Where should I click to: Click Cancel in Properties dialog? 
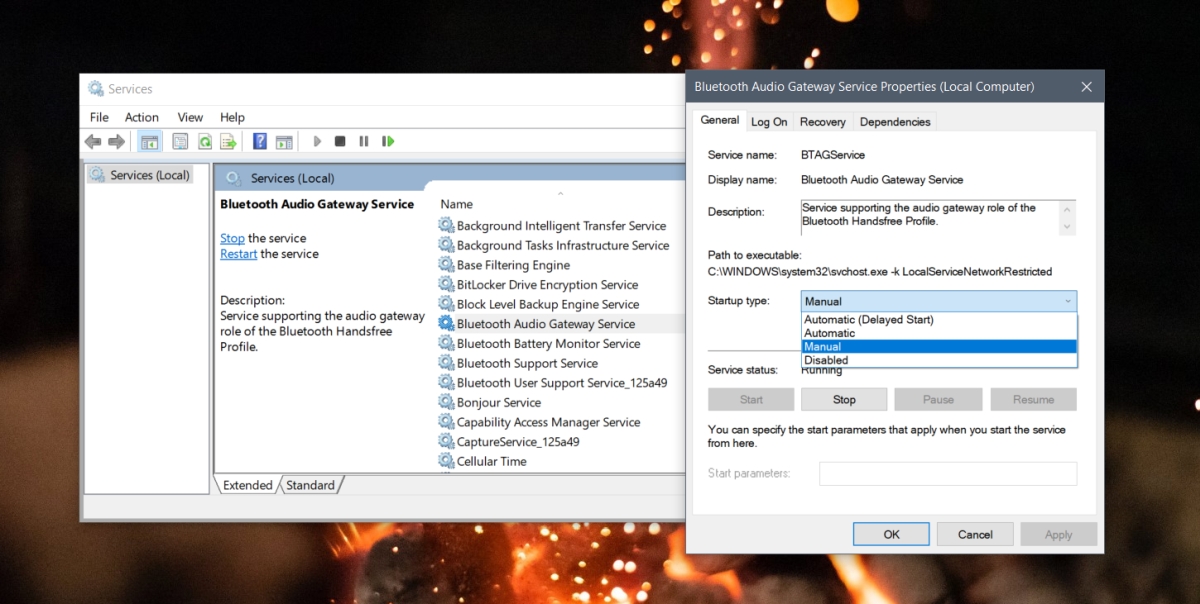point(975,534)
